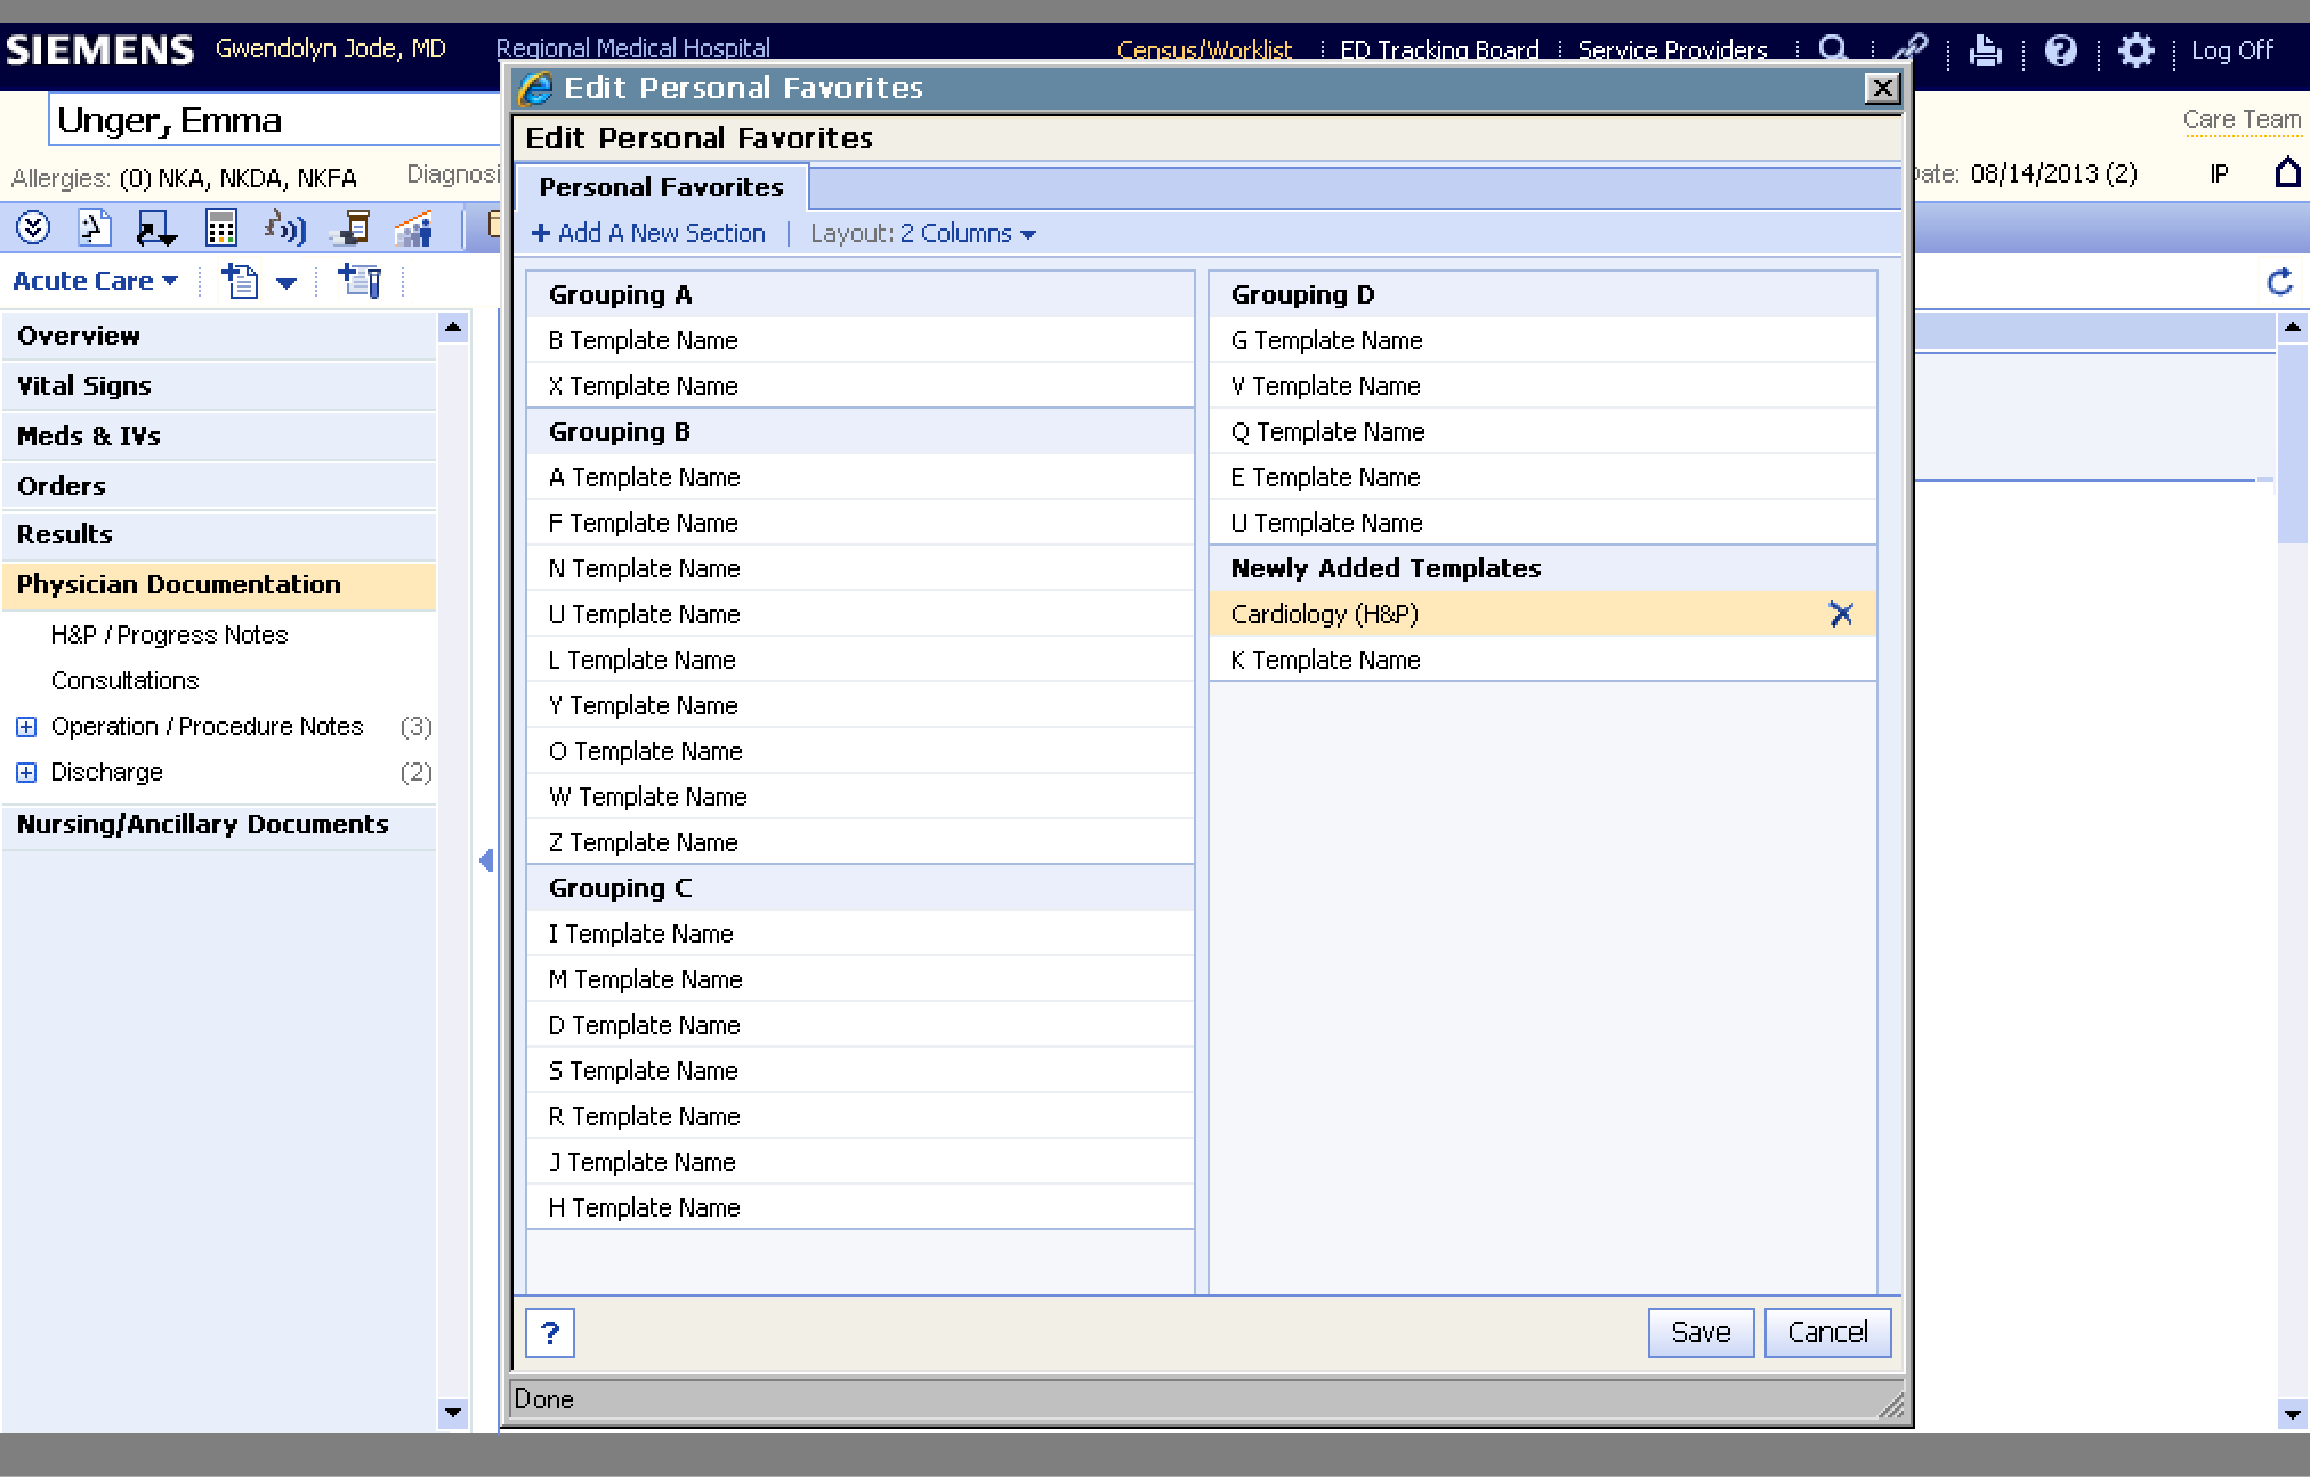
Task: Select the Personal Favorites tab
Action: pos(661,188)
